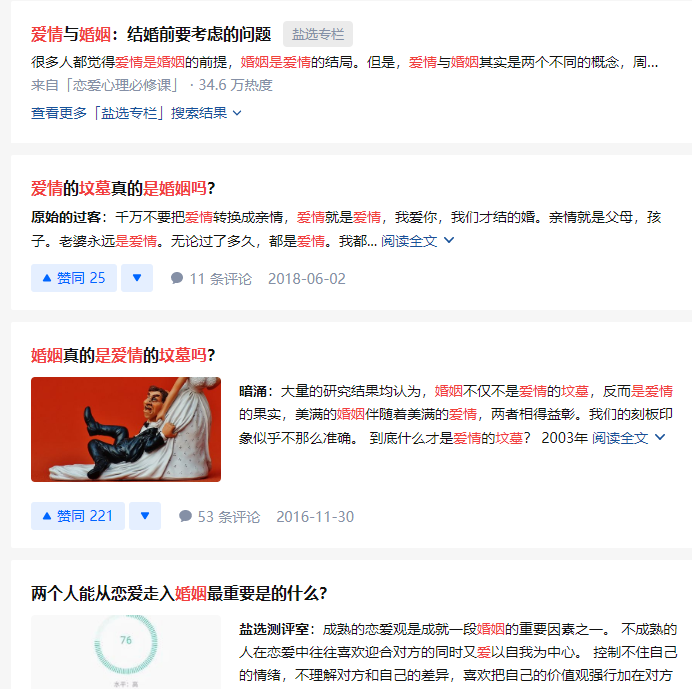Click author name 暗涌
The image size is (692, 689).
[253, 391]
